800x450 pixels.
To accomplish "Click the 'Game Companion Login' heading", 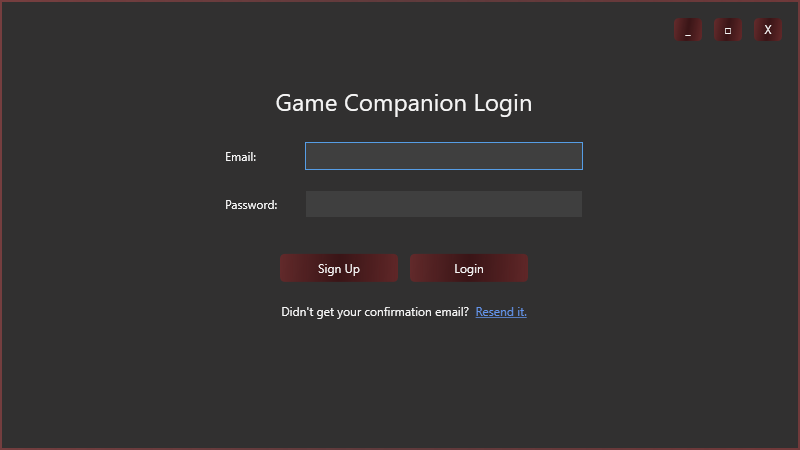I will coord(403,103).
